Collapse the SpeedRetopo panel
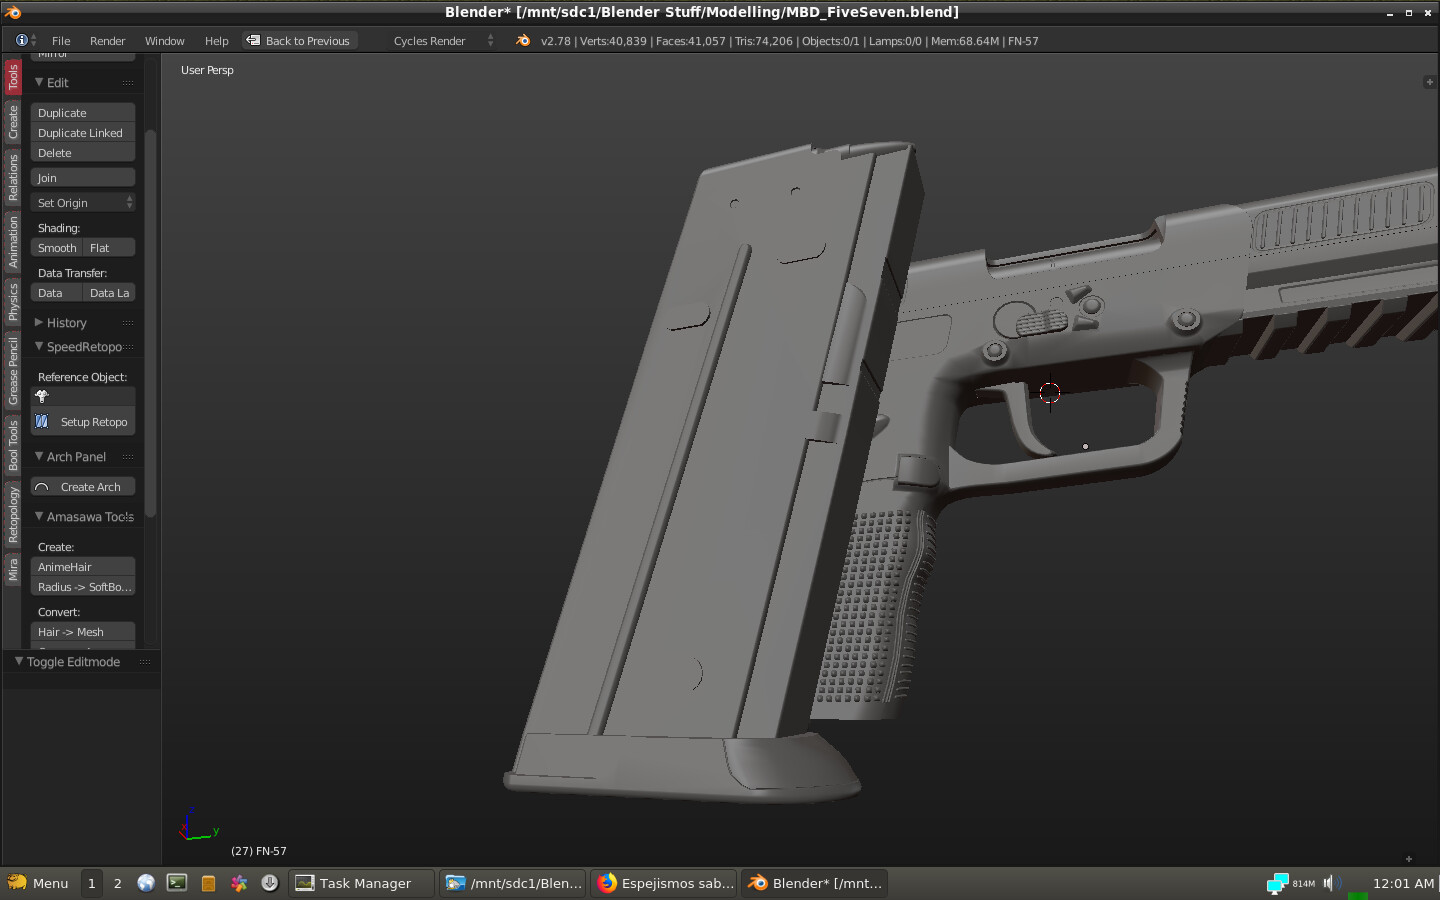The height and width of the screenshot is (900, 1440). pyautogui.click(x=39, y=347)
